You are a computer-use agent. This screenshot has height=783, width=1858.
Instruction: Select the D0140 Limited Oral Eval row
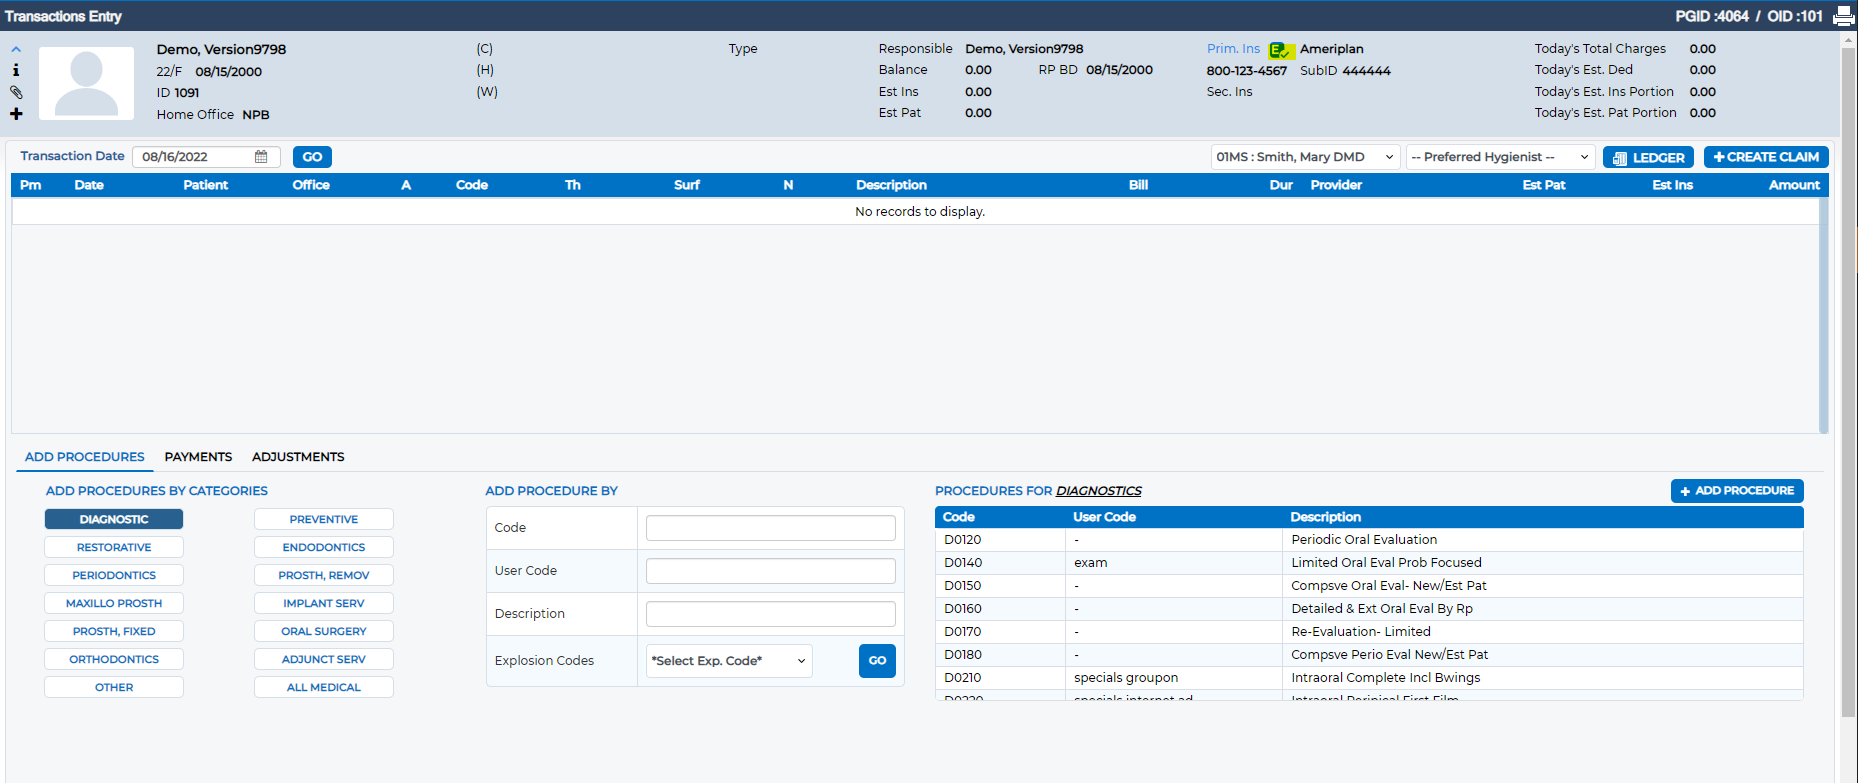coord(1369,563)
